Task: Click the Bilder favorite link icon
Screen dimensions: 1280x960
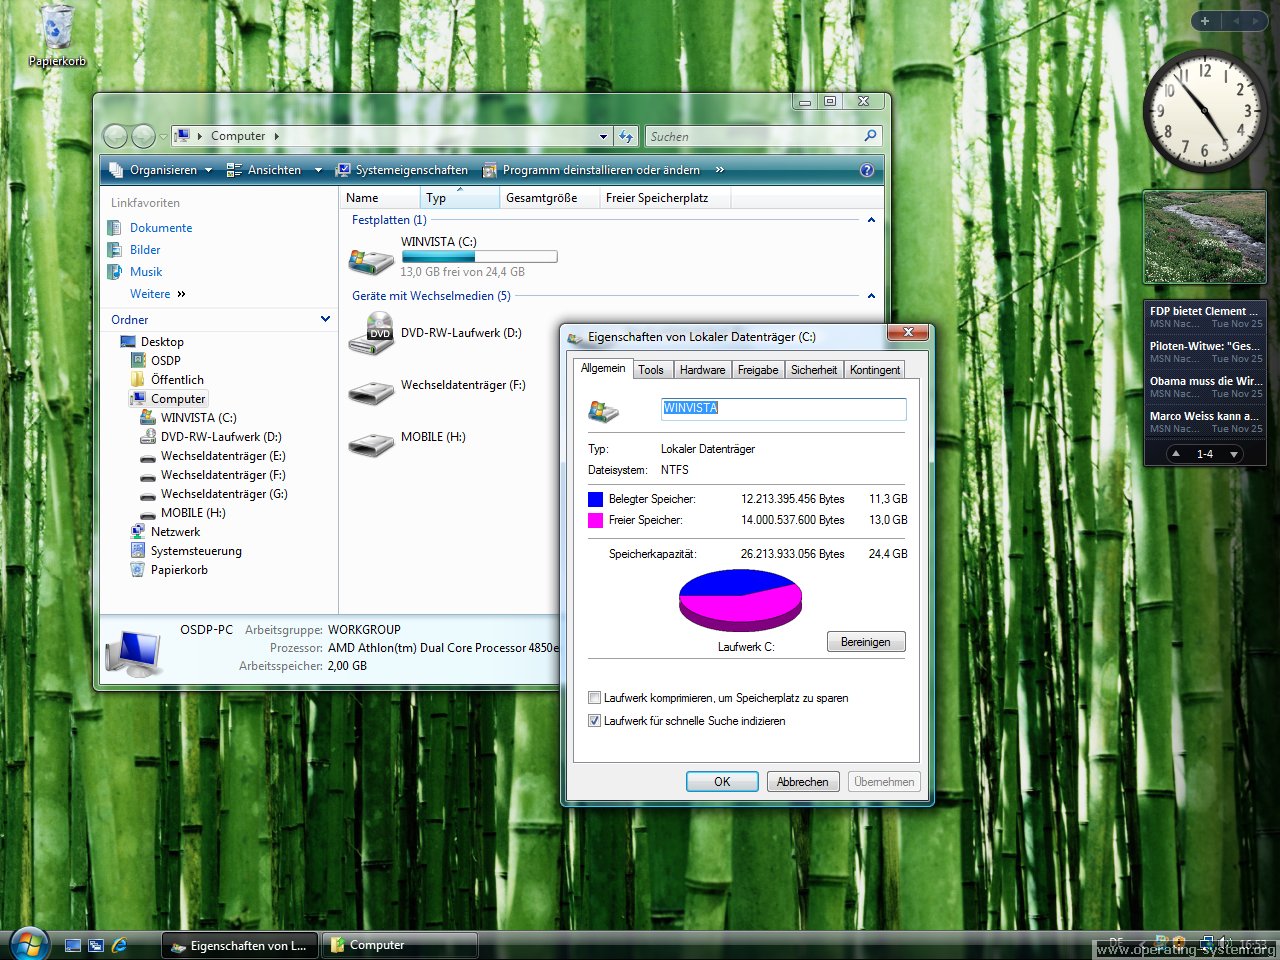Action: [115, 250]
